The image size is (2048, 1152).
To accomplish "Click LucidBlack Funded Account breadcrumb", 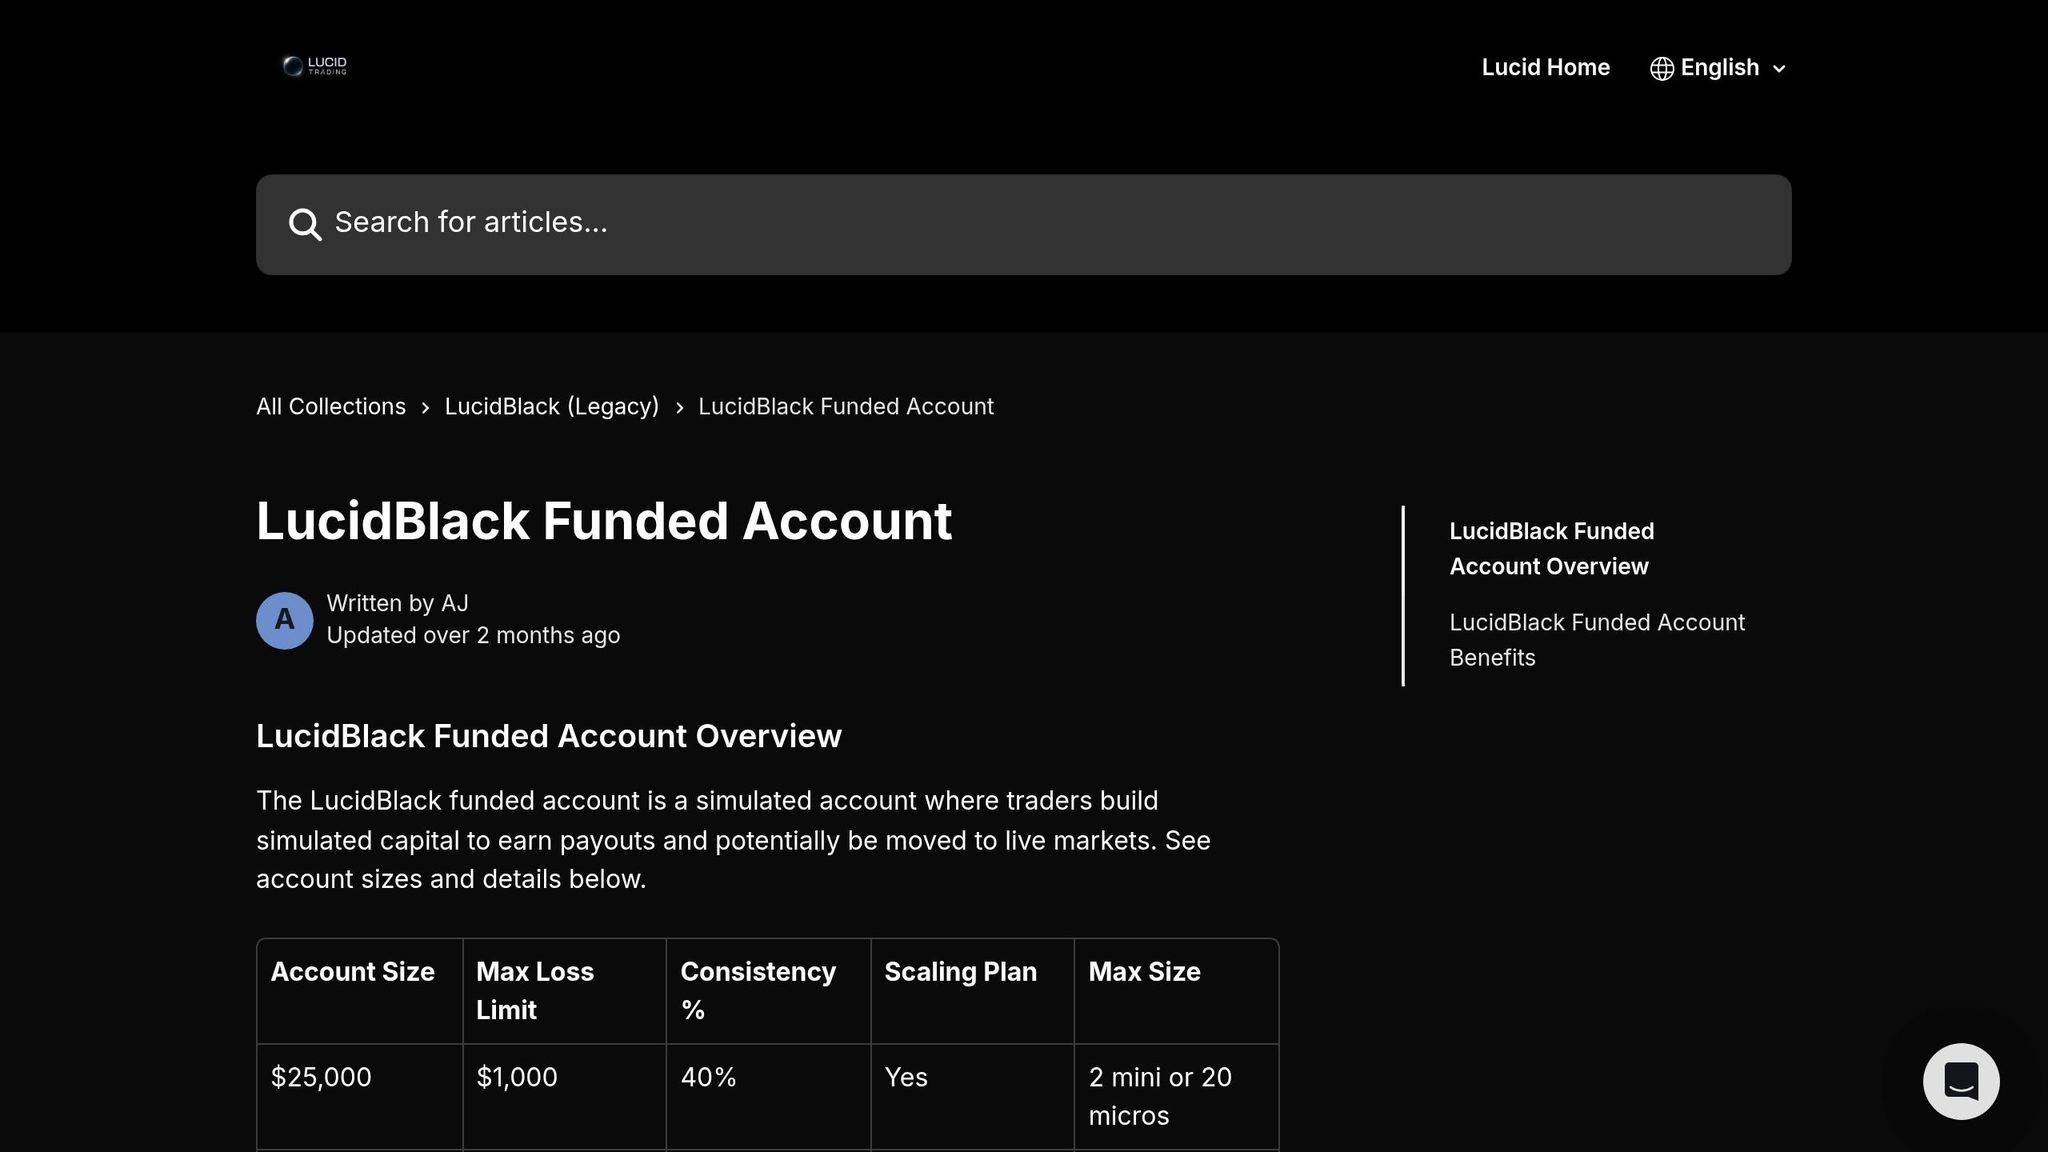I will 845,407.
